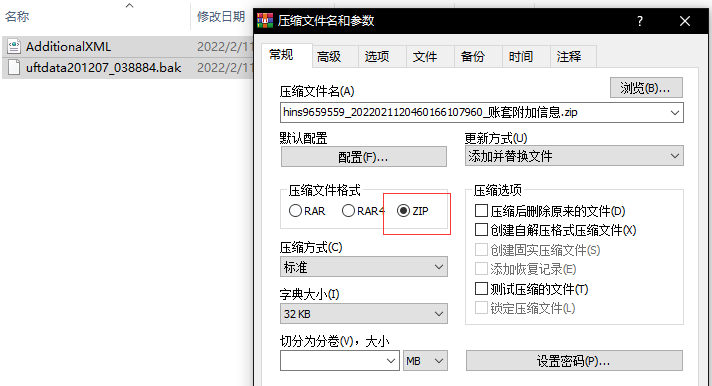
Task: Open the 压缩方式 dropdown showing 标准
Action: point(364,267)
